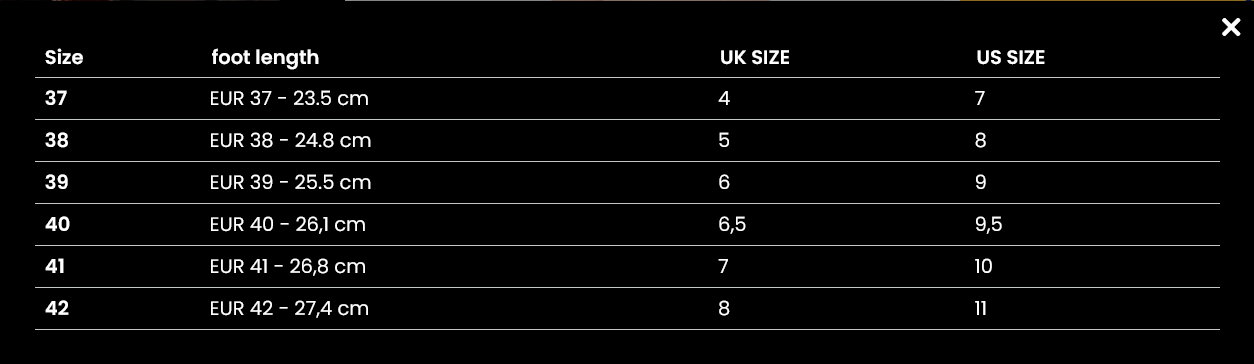
Task: Click 'EUR 41 - 26,8 cm' cell
Action: pyautogui.click(x=288, y=267)
